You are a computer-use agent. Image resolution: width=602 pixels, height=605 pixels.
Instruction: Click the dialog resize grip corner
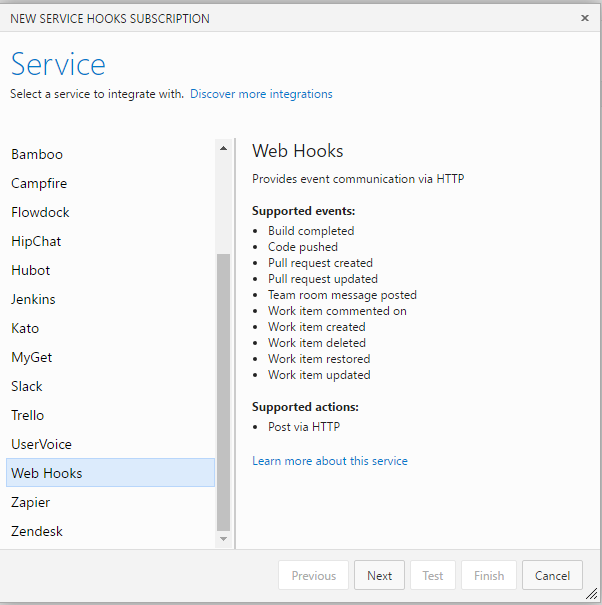click(592, 594)
